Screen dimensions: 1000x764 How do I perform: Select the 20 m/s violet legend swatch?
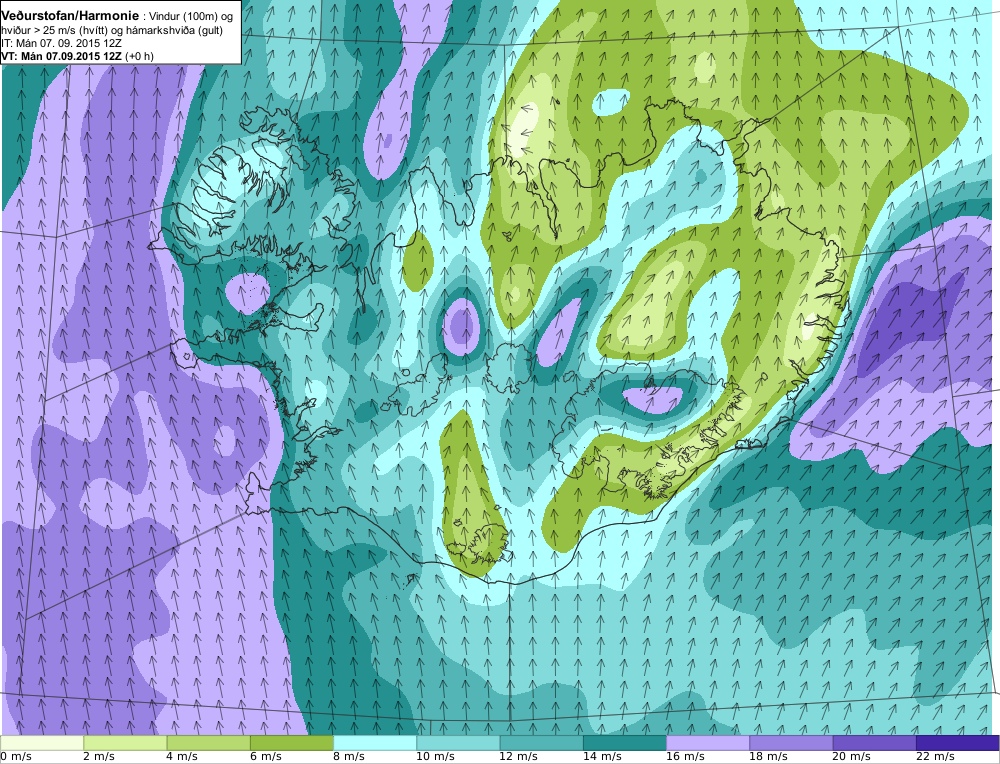(874, 743)
